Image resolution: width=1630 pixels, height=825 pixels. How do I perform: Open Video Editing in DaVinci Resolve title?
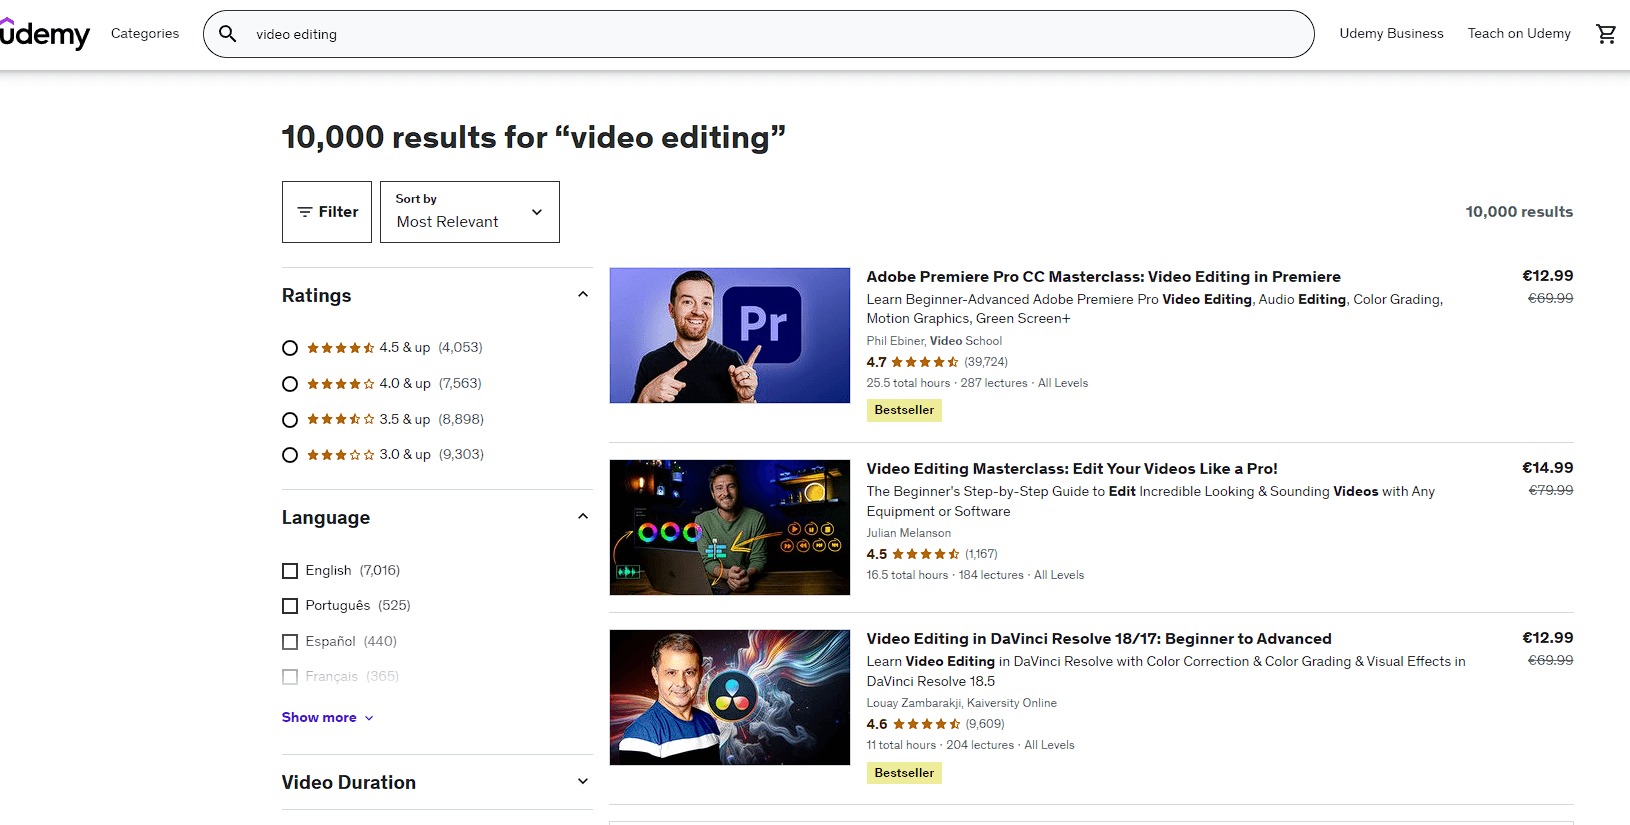1099,639
